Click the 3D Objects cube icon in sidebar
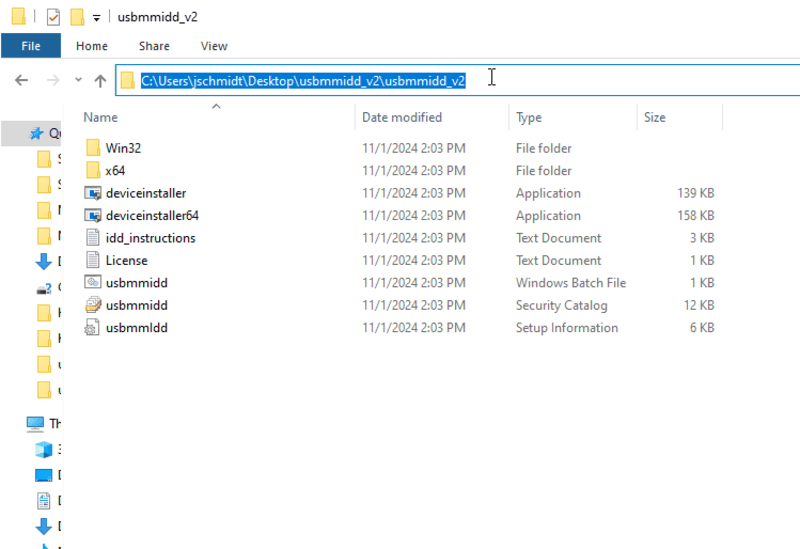 coord(44,450)
